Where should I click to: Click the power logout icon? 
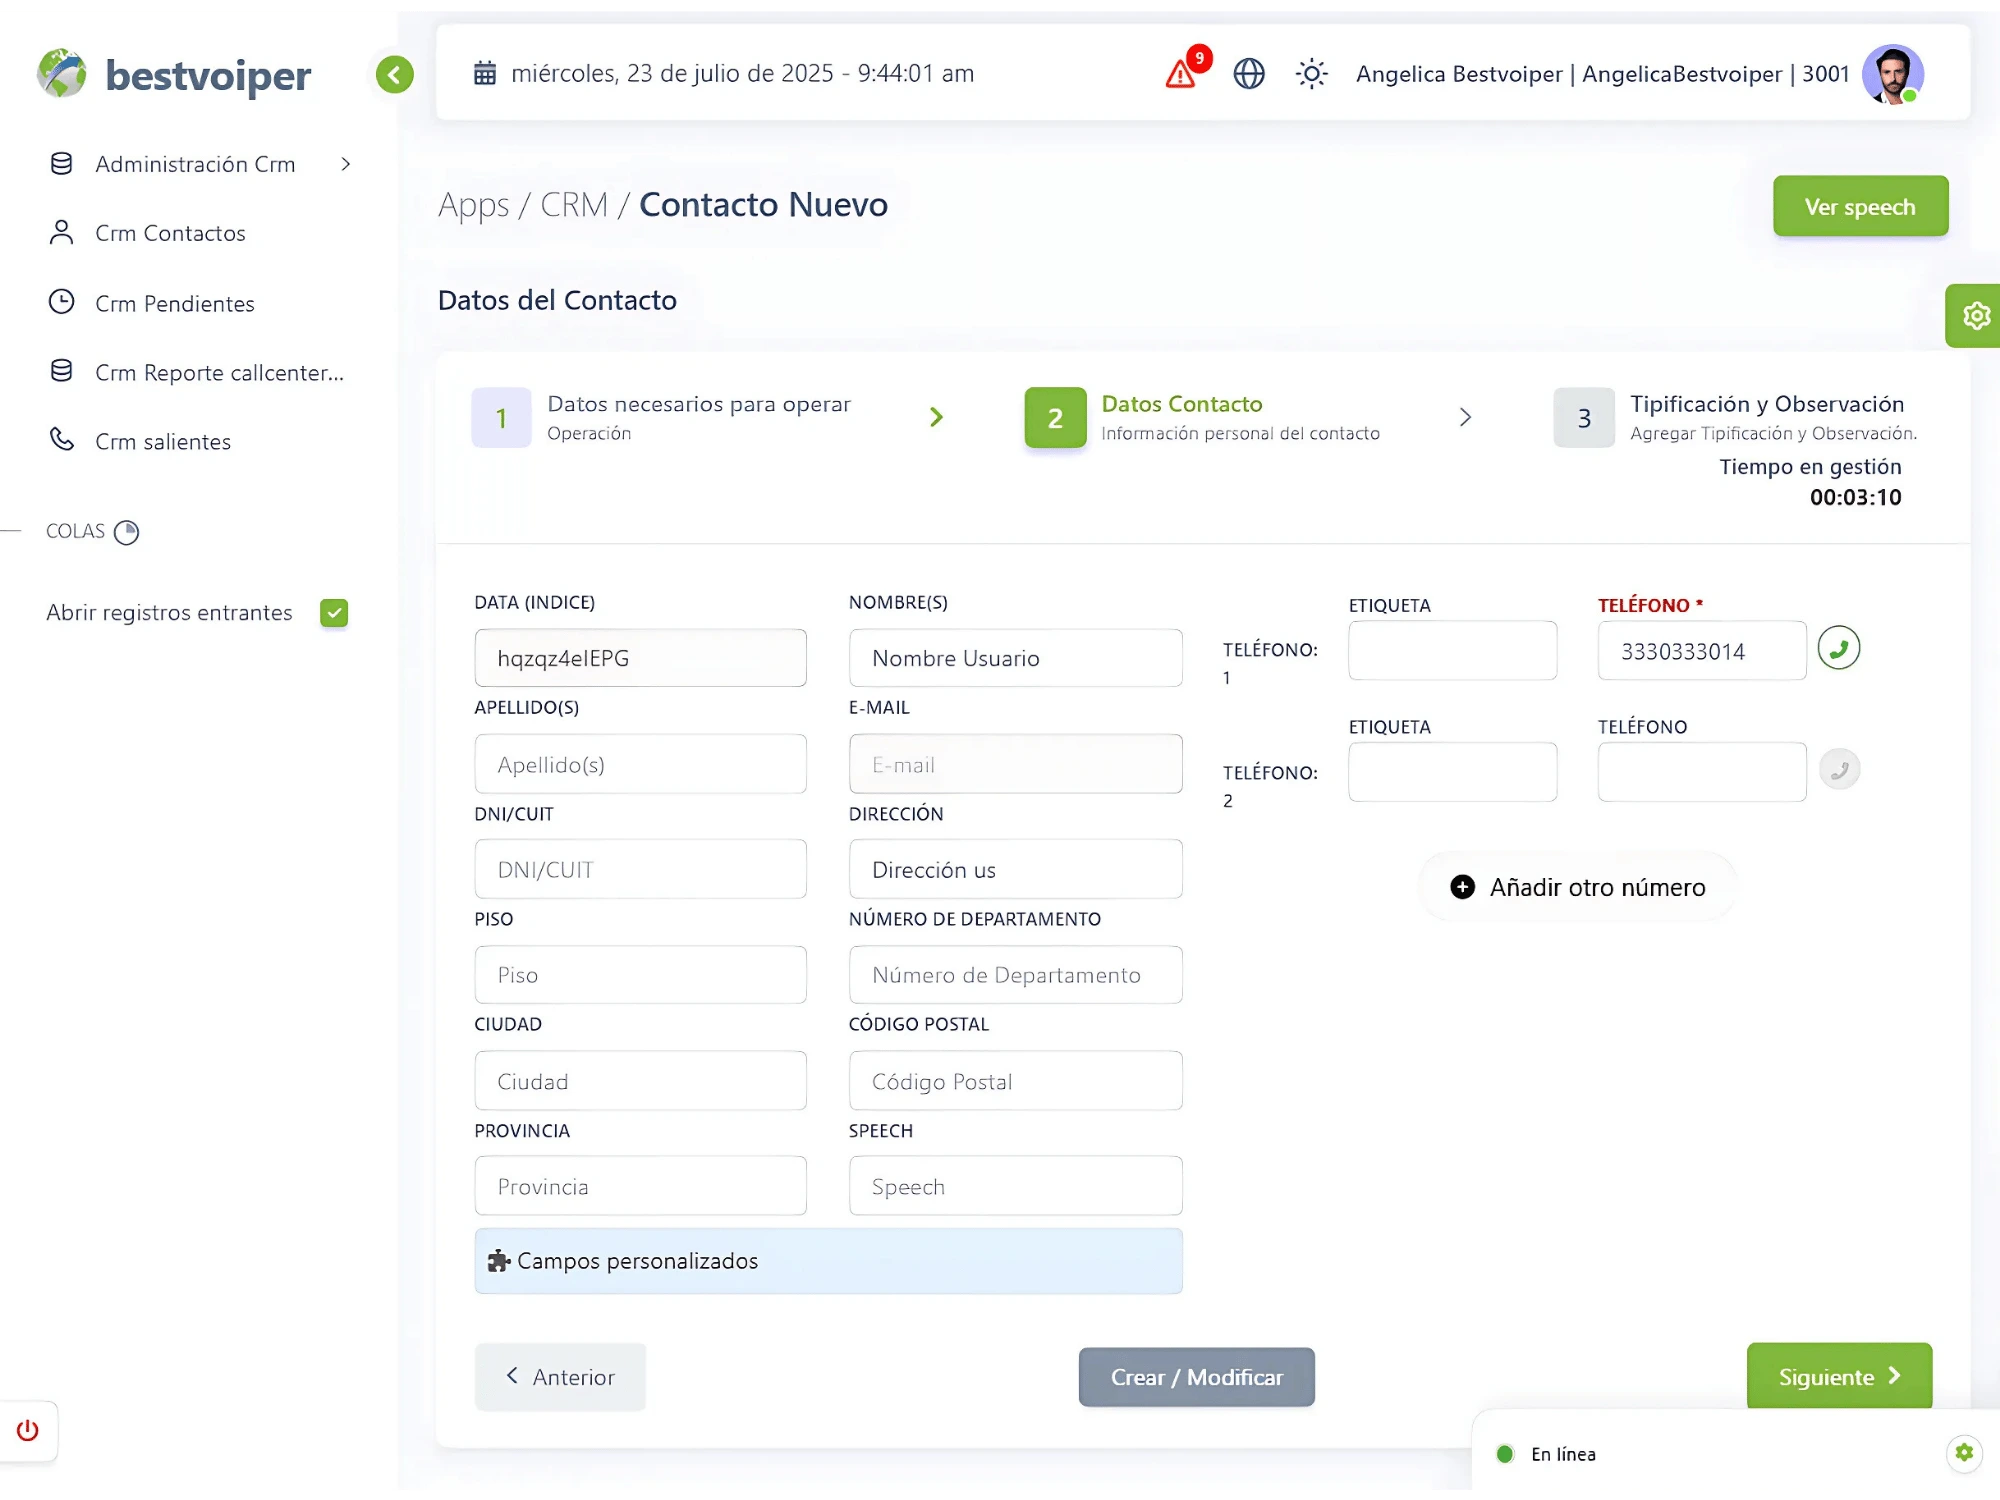[x=28, y=1430]
